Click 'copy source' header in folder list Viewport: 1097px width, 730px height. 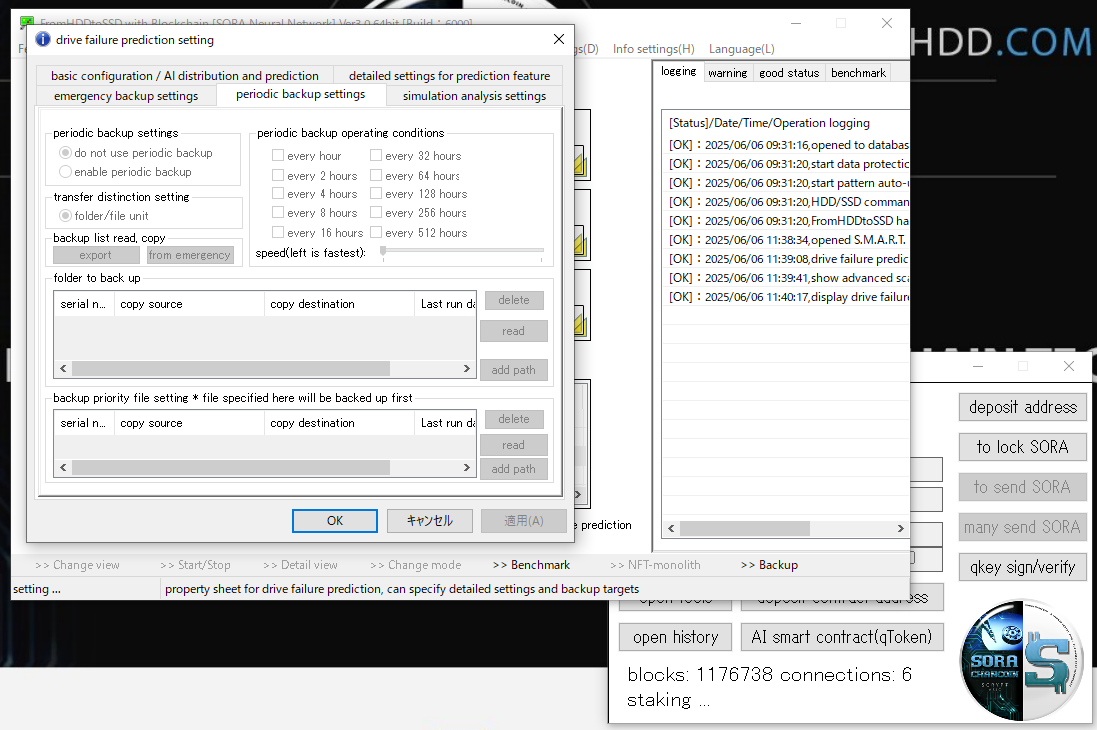click(189, 304)
